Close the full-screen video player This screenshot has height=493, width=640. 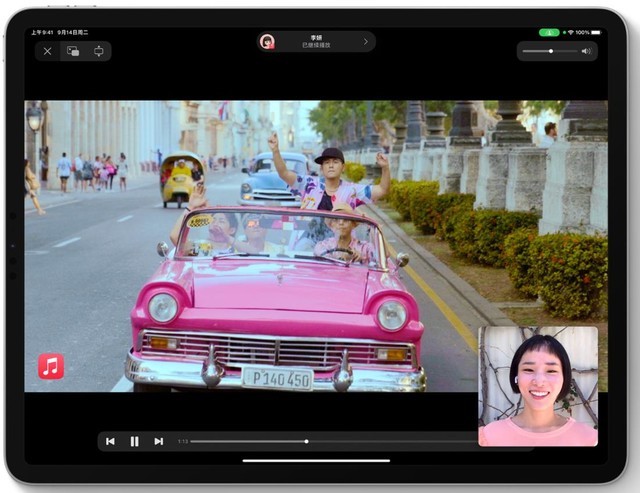coord(47,51)
